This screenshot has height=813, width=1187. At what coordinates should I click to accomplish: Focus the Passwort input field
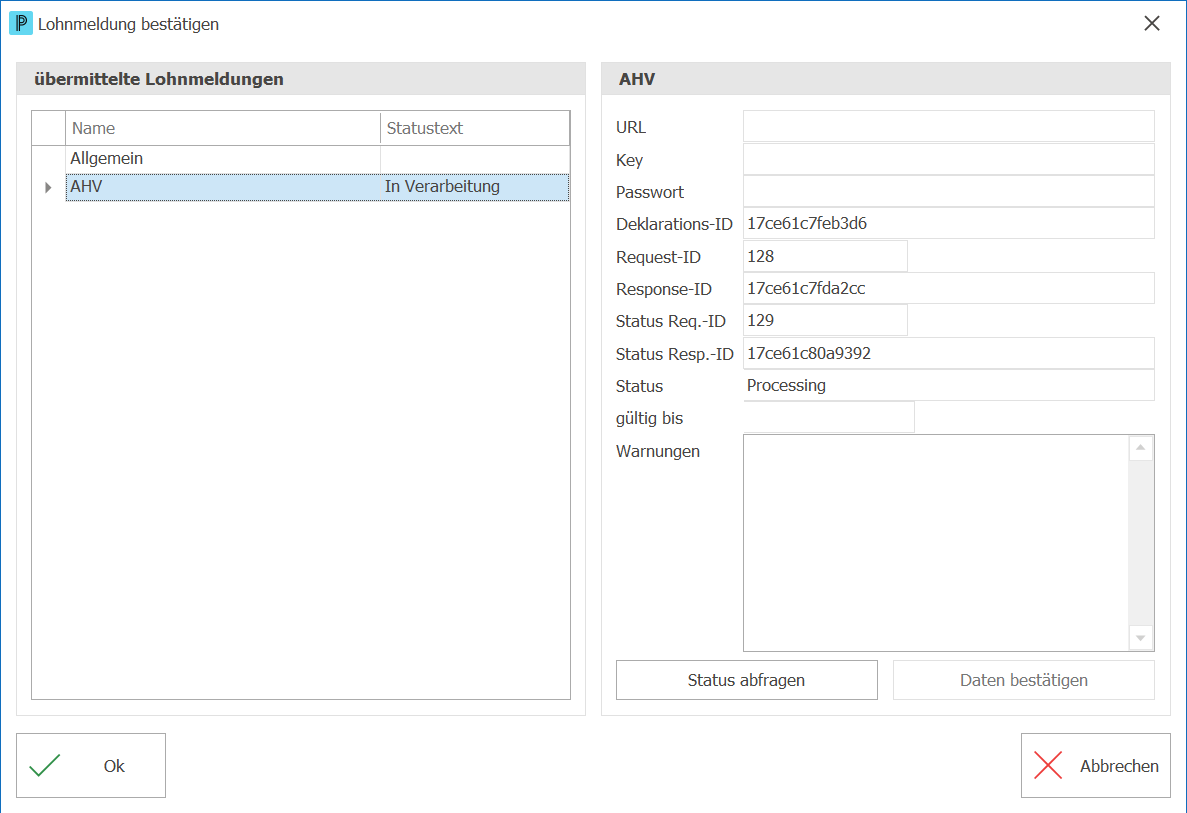click(949, 192)
